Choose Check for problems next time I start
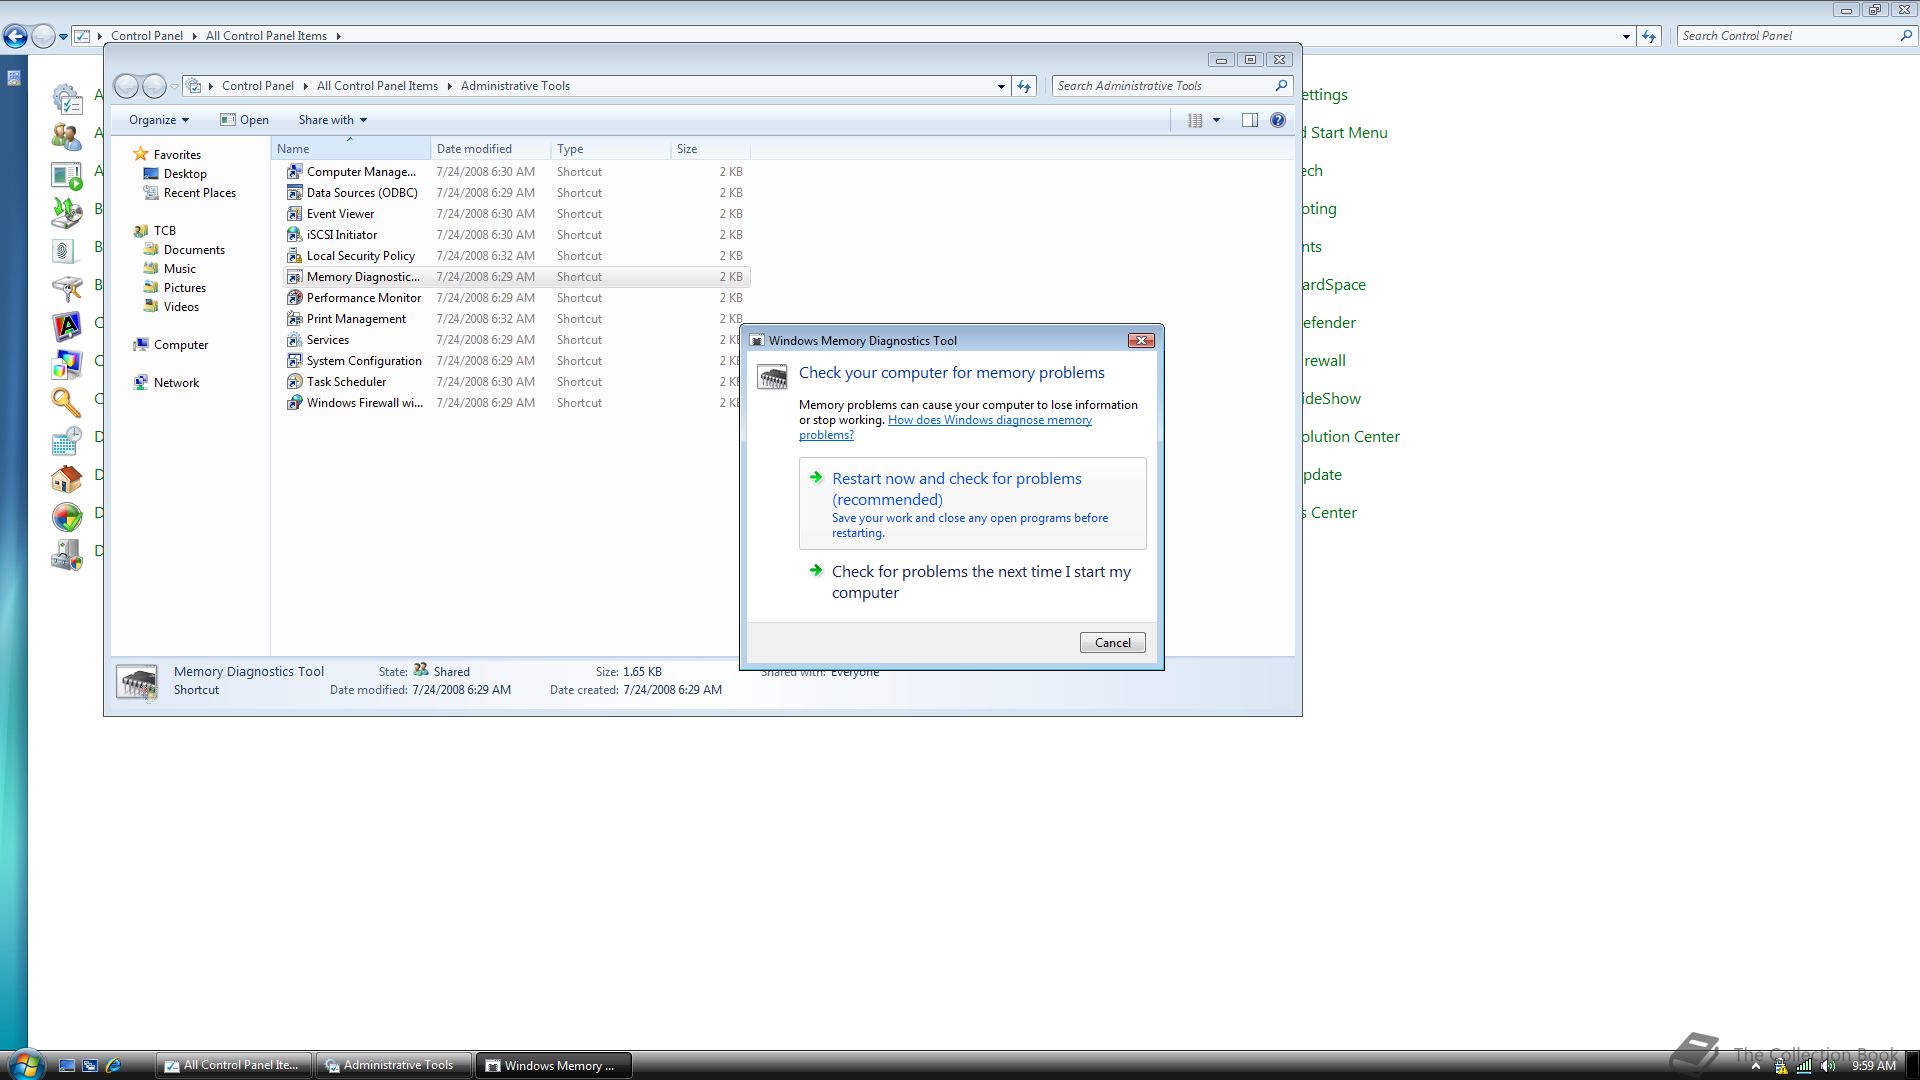The width and height of the screenshot is (1920, 1080). click(x=972, y=582)
